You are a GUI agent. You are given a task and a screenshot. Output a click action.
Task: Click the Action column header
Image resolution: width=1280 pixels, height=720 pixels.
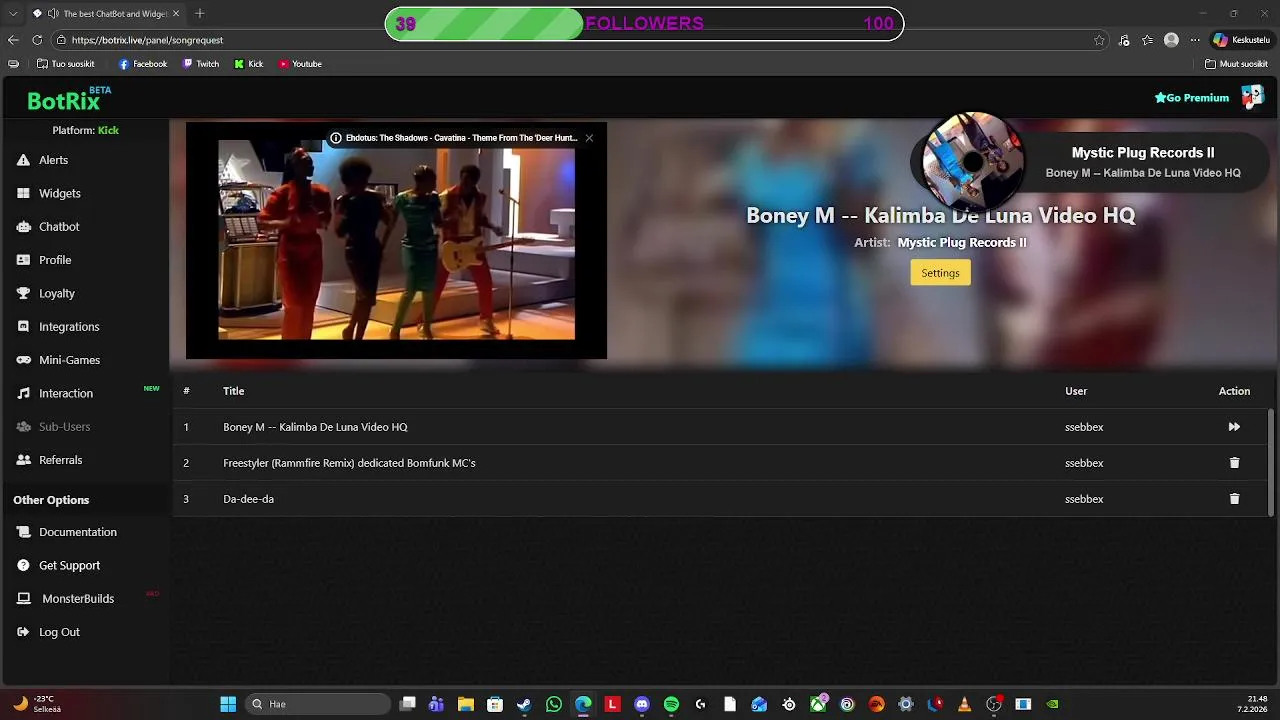[x=1234, y=391]
